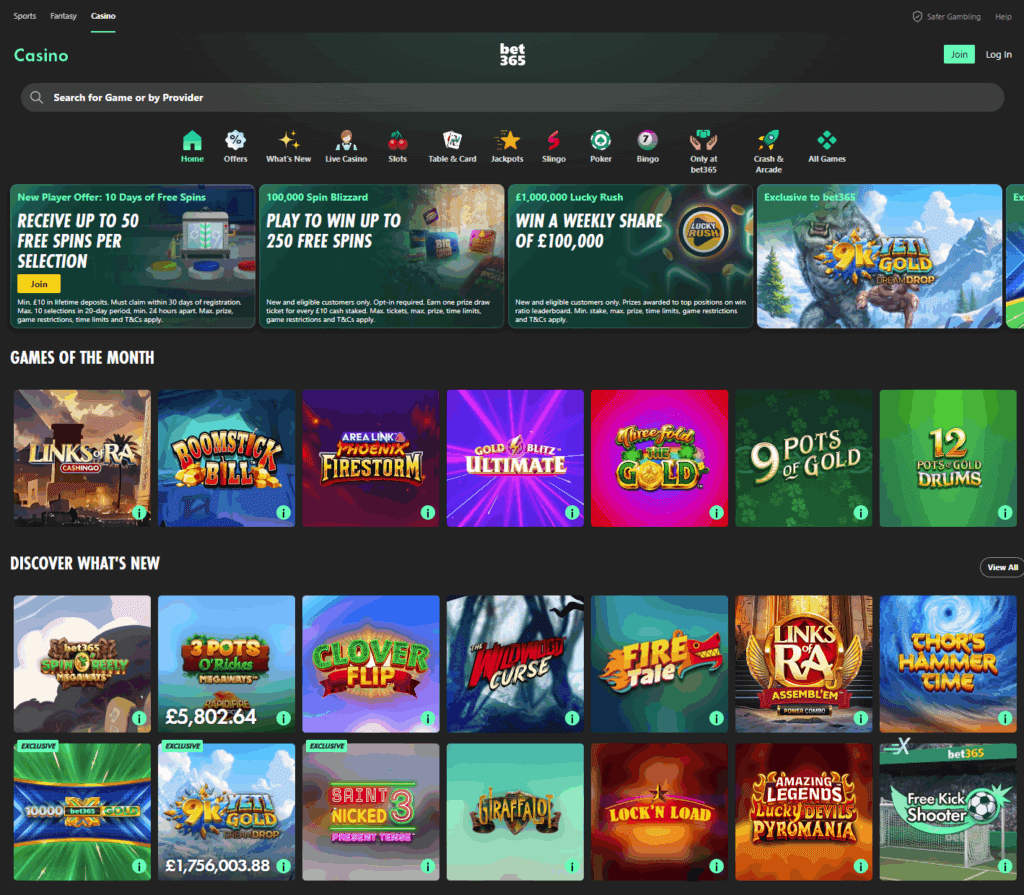Switch to the Fantasy tab
The image size is (1024, 895).
click(63, 15)
